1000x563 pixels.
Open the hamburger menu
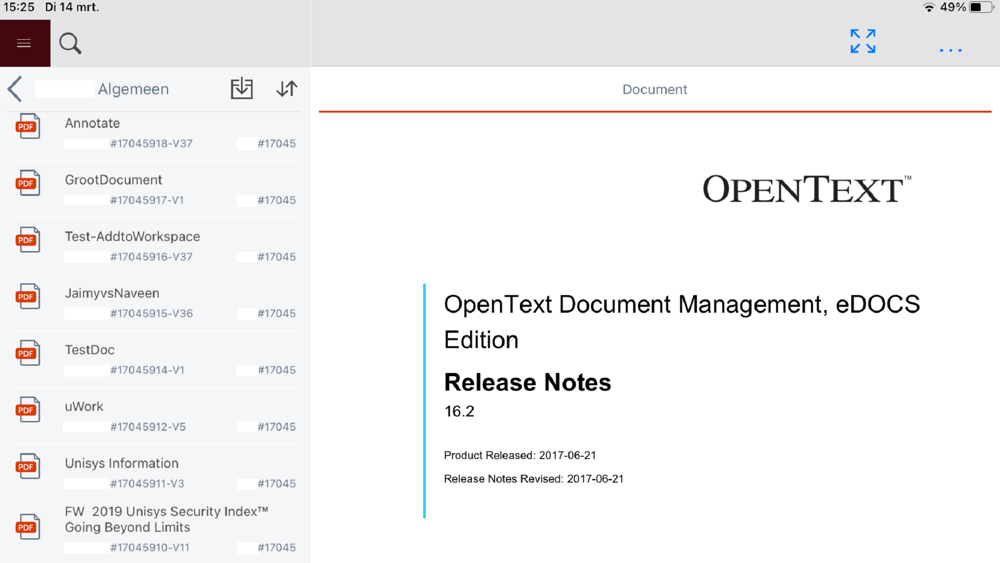click(x=24, y=43)
